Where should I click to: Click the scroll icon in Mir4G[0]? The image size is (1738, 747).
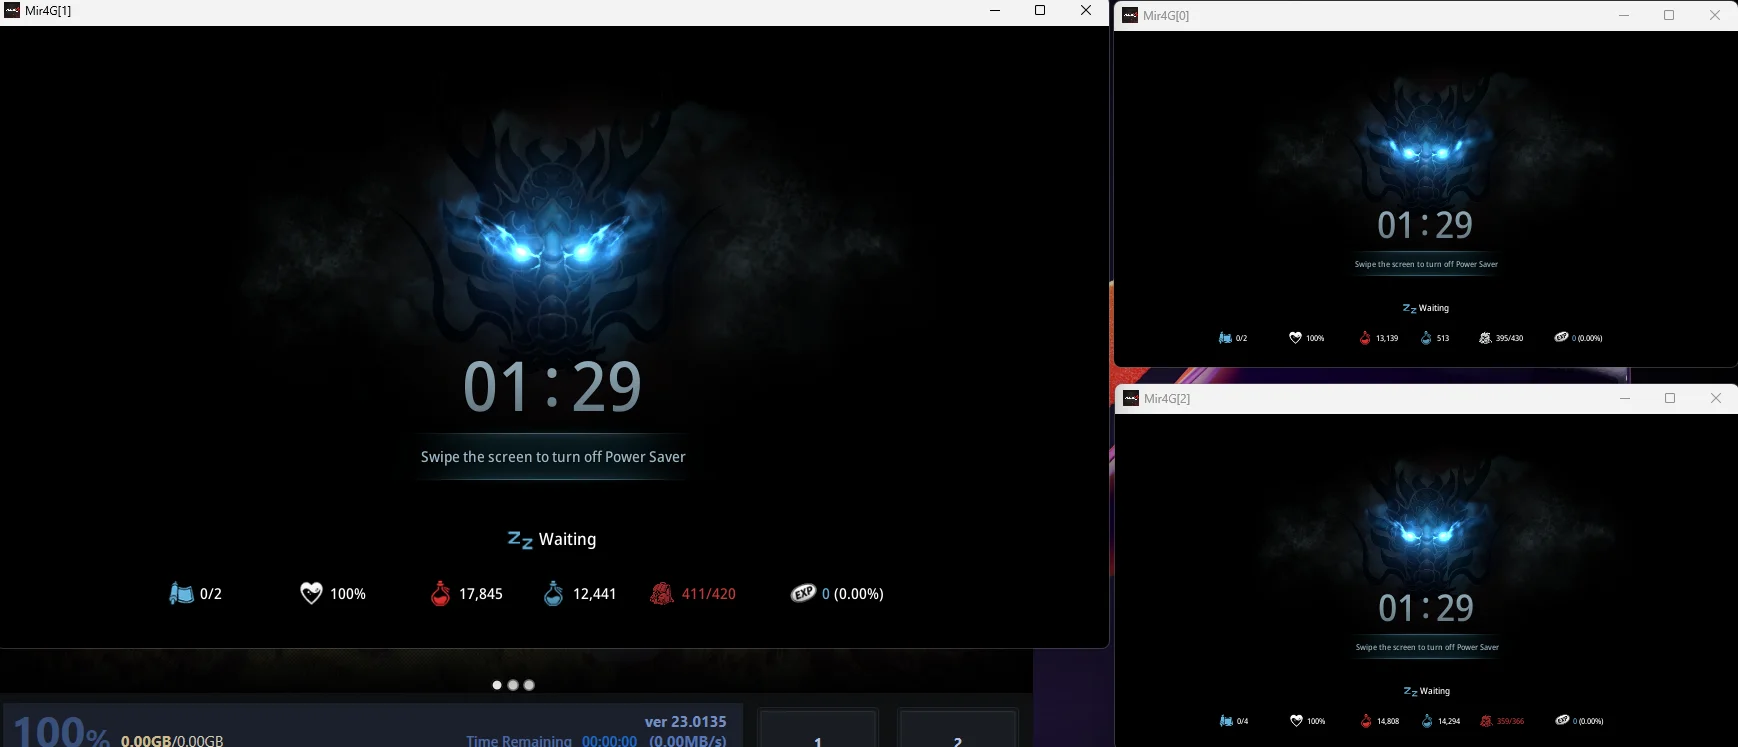click(1225, 338)
